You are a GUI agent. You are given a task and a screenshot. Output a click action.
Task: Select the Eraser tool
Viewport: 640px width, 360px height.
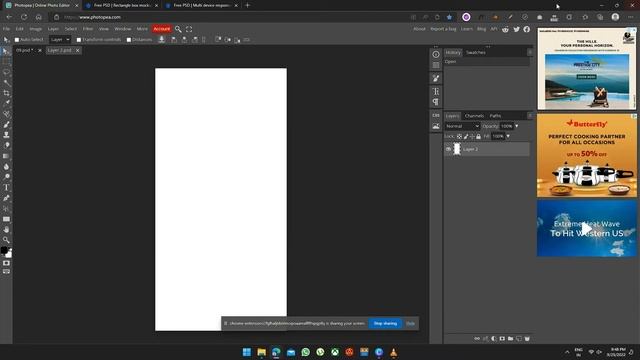pos(6,146)
